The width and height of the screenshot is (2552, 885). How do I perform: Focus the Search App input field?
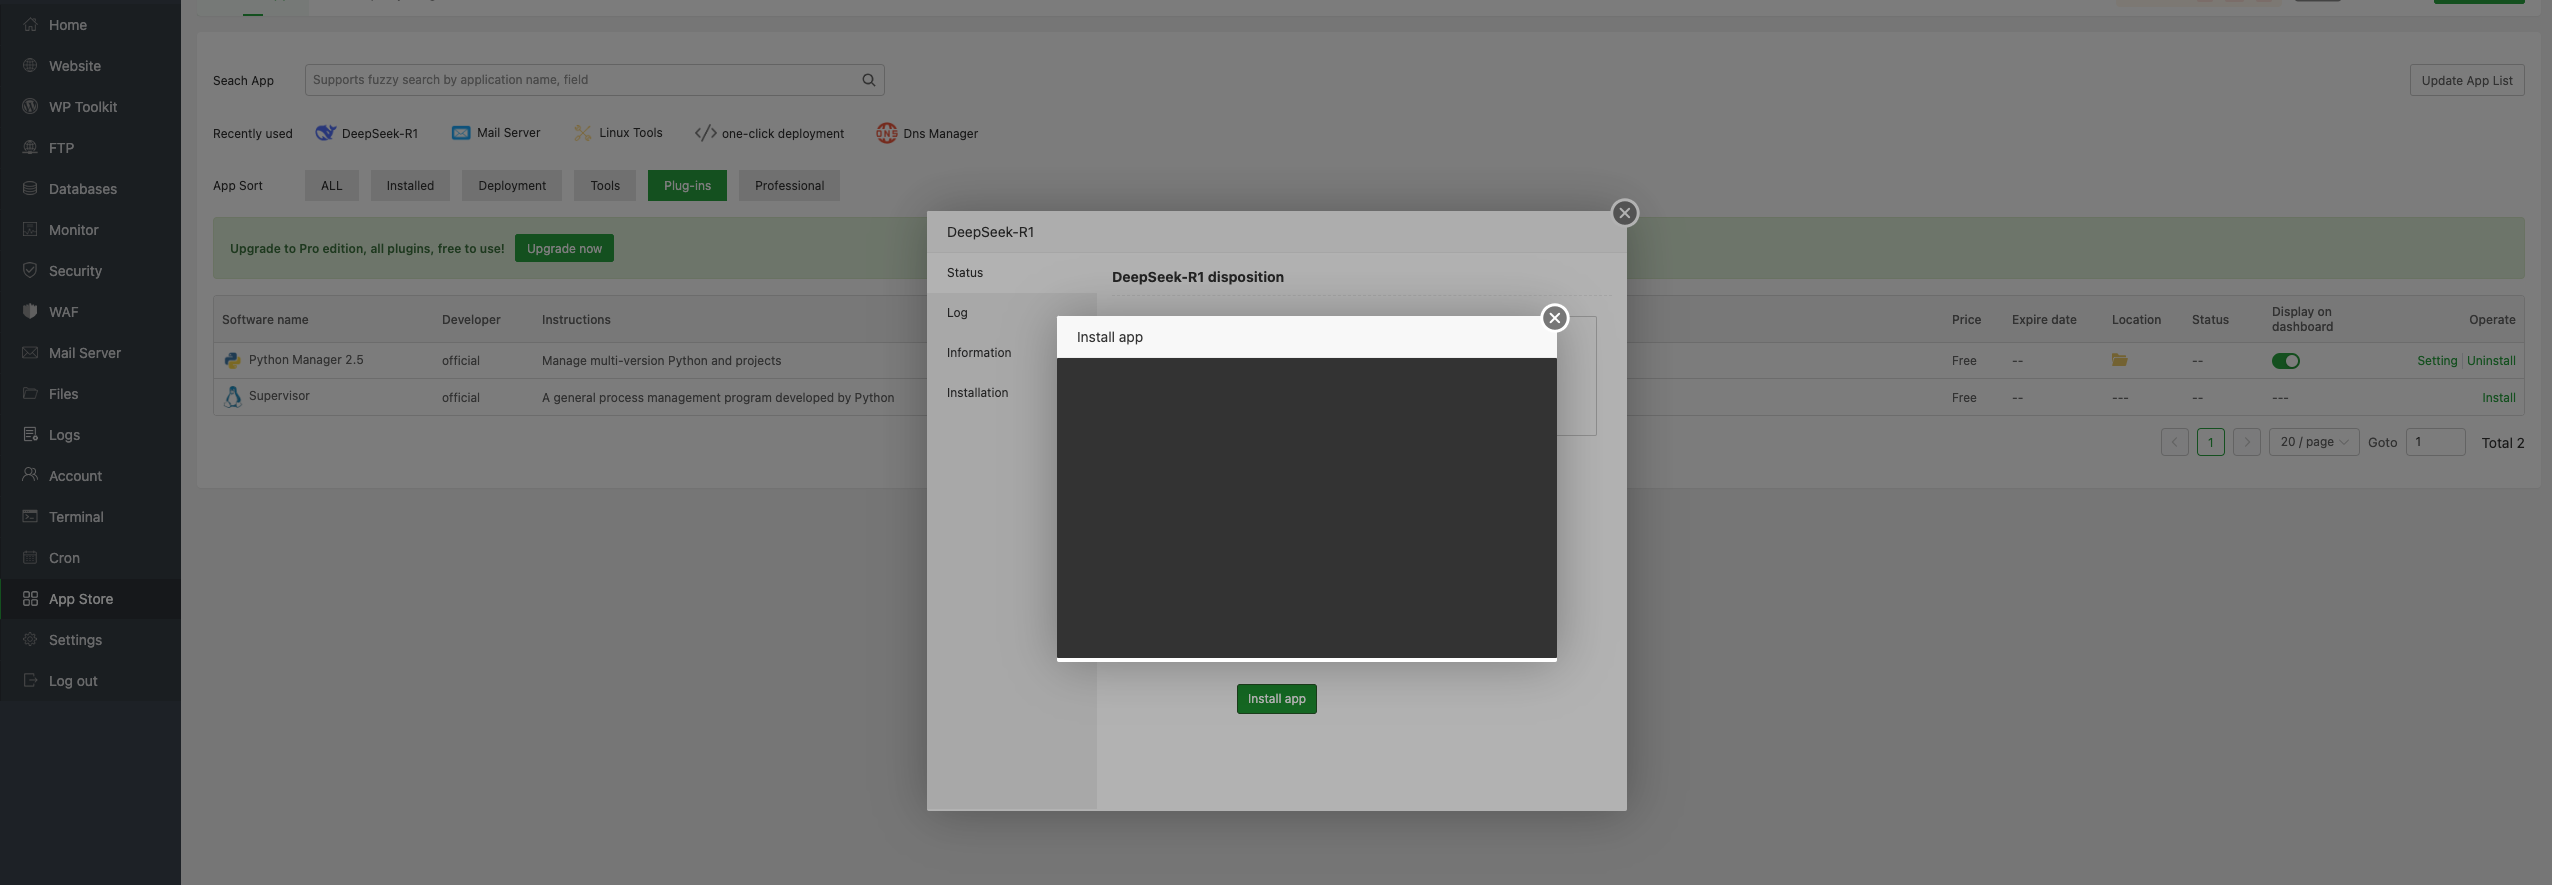(x=594, y=80)
